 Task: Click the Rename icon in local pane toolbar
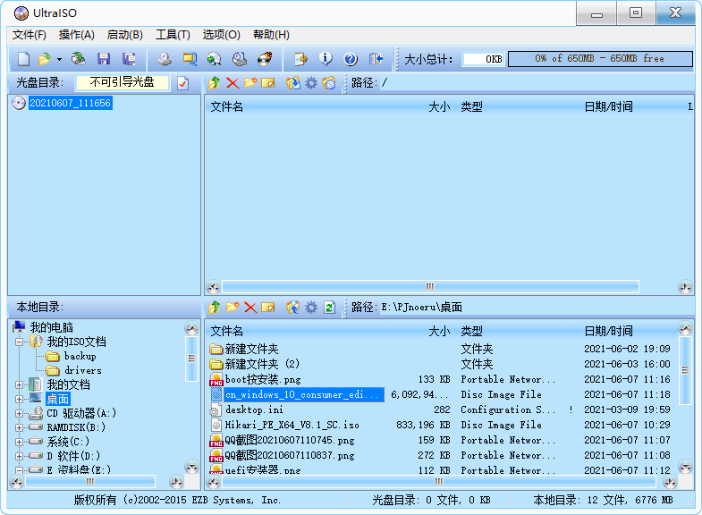coord(268,307)
